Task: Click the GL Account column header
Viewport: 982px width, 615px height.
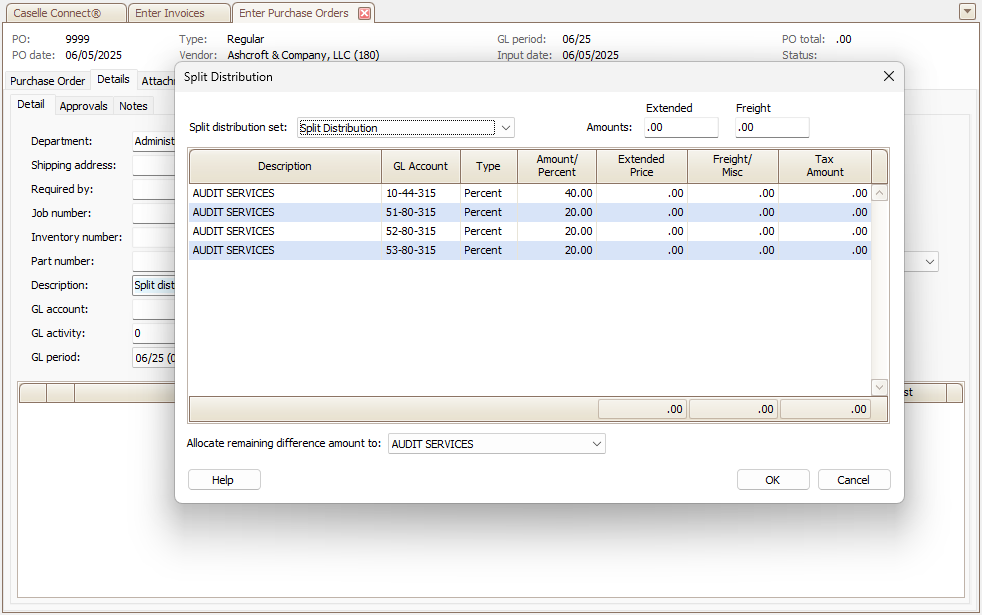Action: click(x=420, y=166)
